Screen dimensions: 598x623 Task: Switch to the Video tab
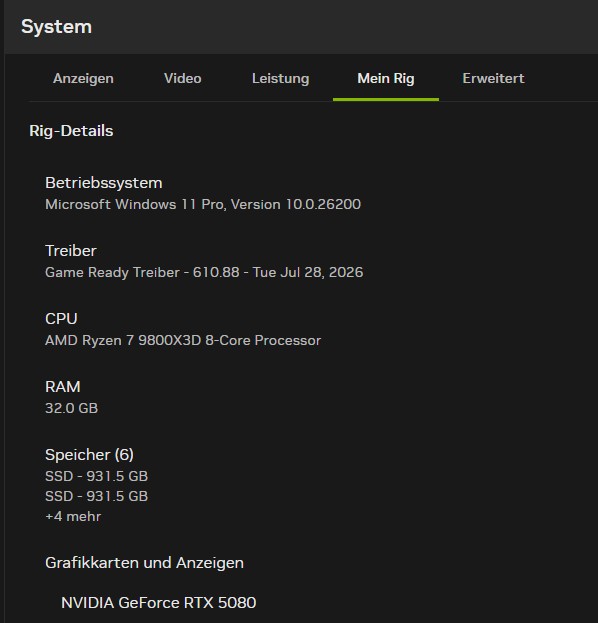click(x=183, y=78)
